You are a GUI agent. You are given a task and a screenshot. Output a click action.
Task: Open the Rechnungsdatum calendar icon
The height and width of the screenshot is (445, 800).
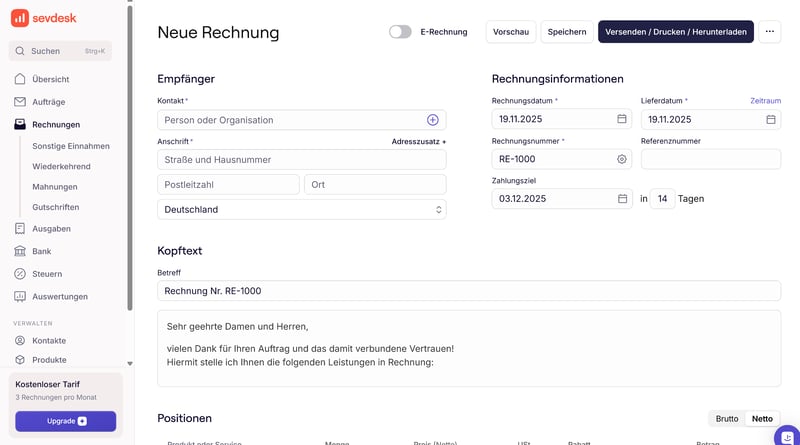coord(621,119)
